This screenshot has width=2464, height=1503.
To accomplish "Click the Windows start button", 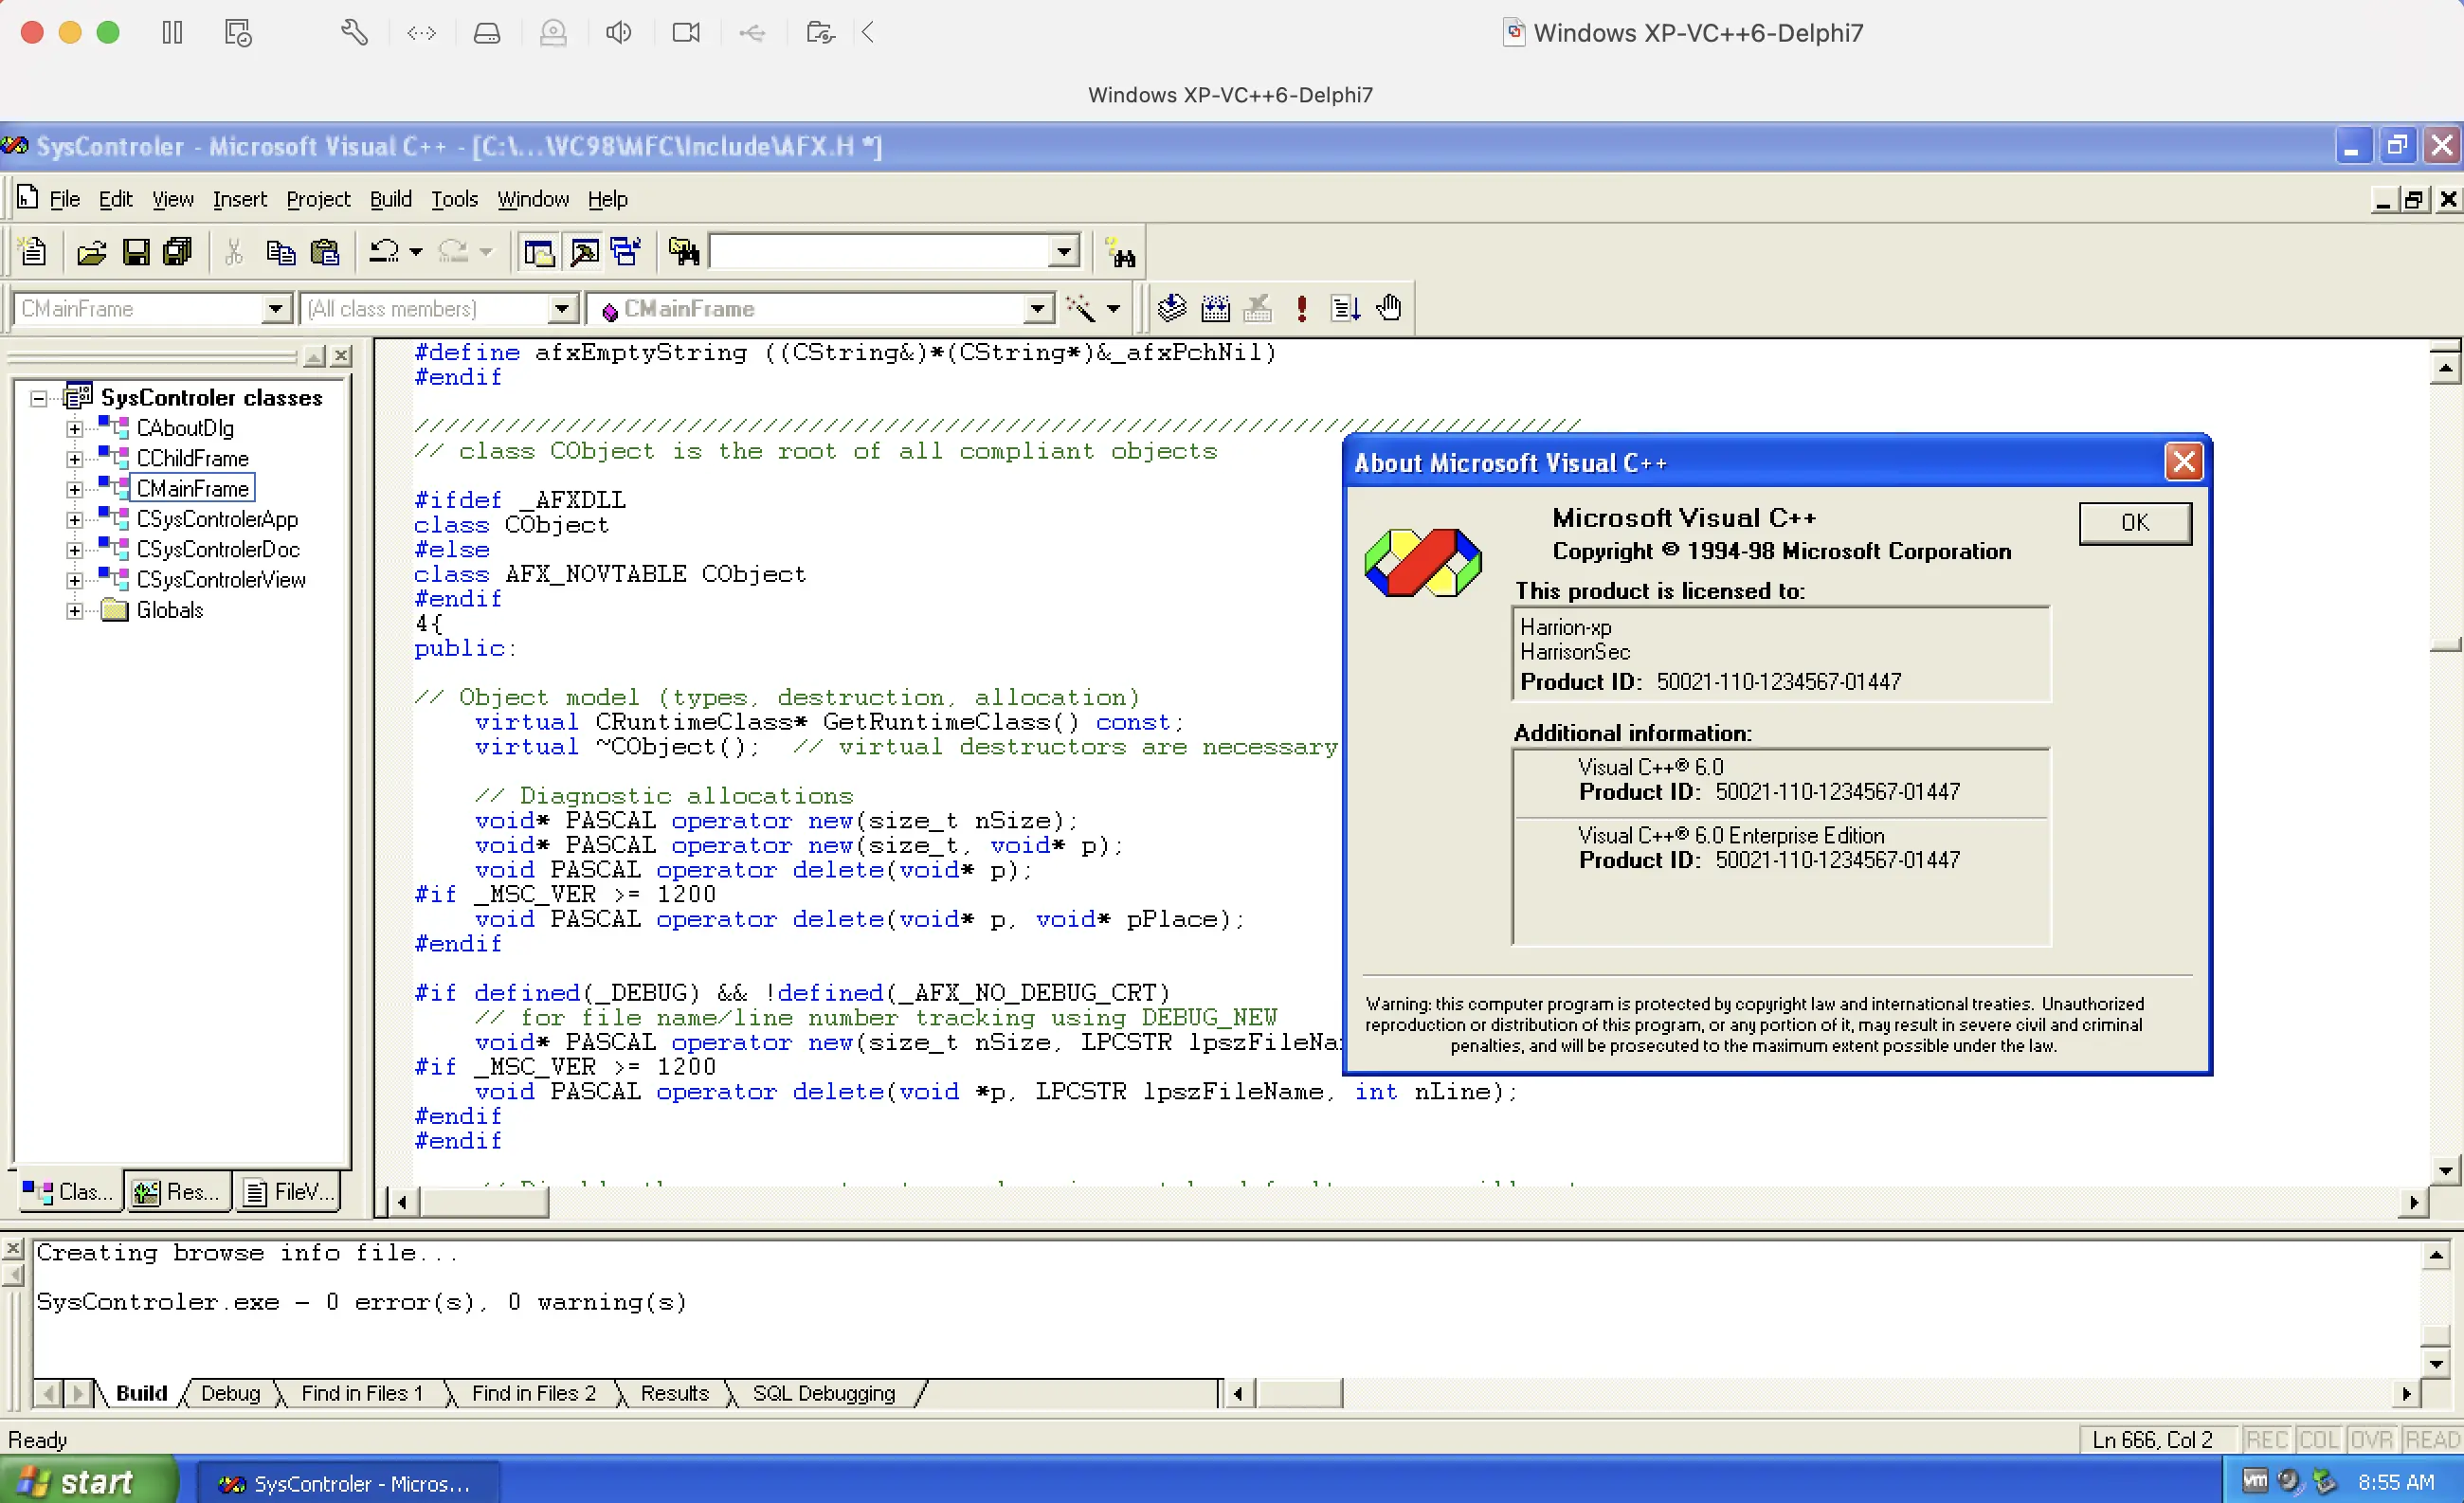I will point(88,1481).
